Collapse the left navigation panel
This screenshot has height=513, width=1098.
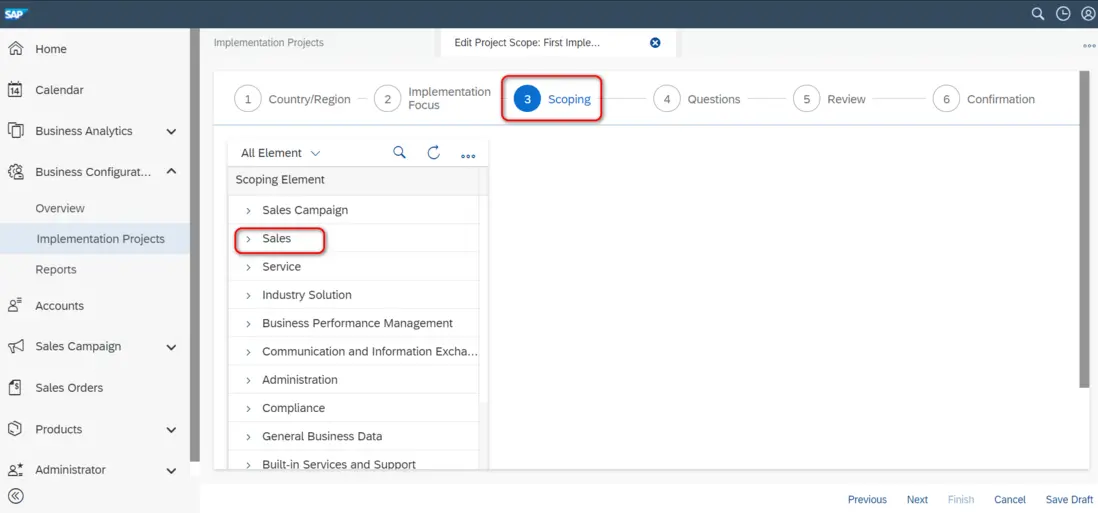(x=16, y=496)
